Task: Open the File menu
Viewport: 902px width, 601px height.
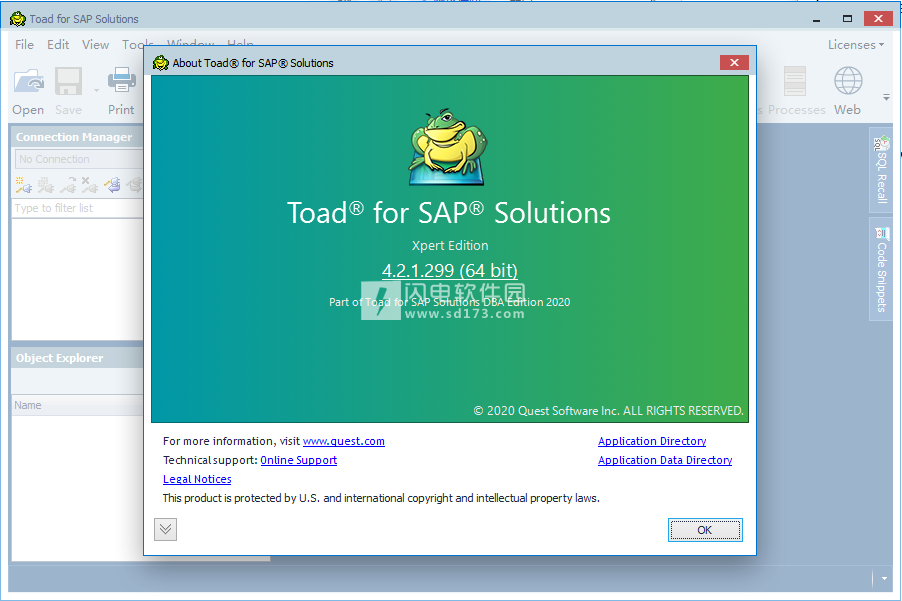Action: point(25,44)
